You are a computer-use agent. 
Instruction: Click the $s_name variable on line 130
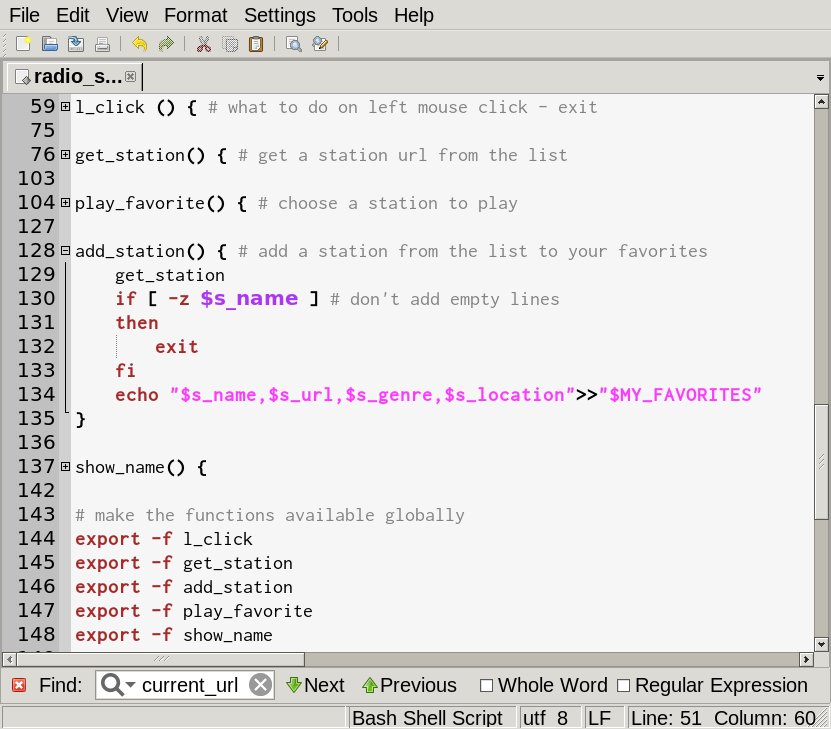point(249,298)
